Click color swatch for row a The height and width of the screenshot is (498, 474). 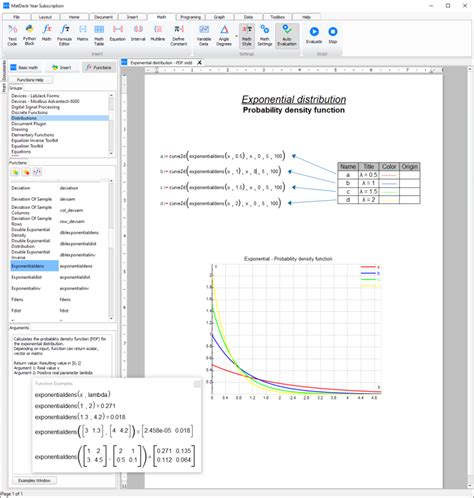point(389,175)
